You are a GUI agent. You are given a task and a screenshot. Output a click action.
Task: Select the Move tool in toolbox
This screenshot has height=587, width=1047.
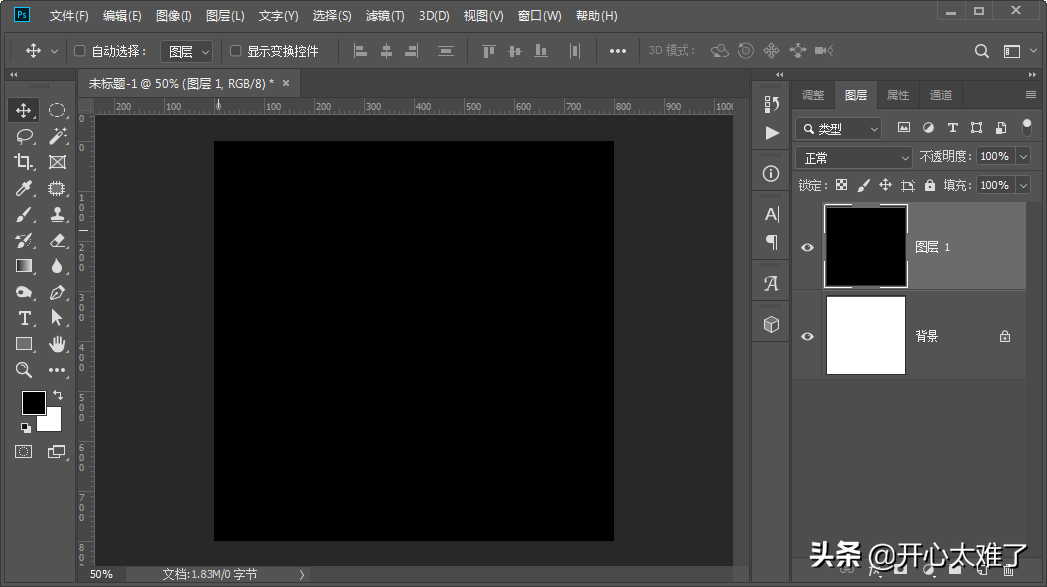coord(23,110)
